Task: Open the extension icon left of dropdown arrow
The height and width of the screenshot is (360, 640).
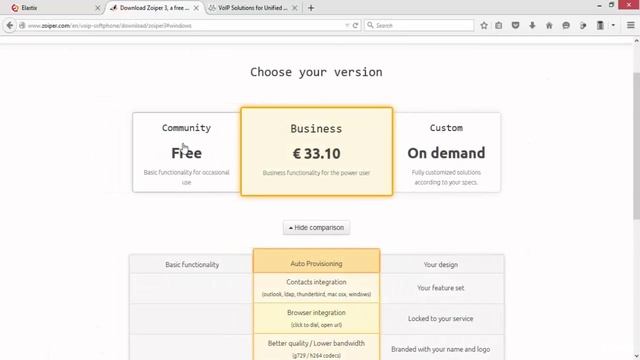Action: [x=600, y=25]
